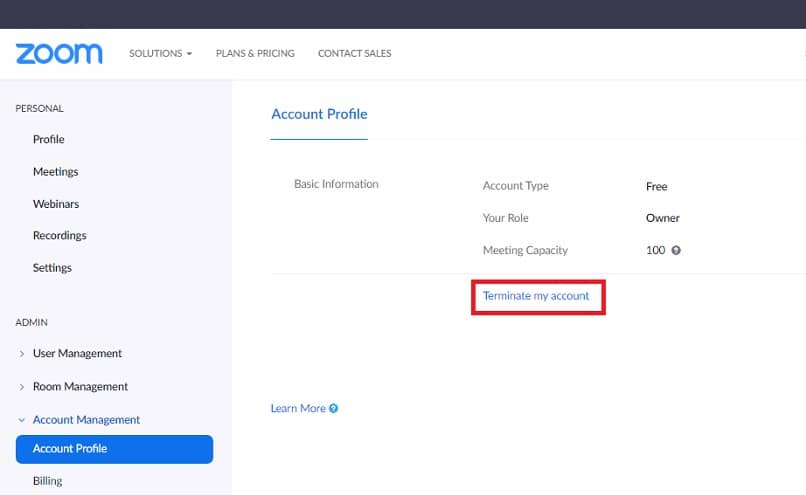Image resolution: width=806 pixels, height=495 pixels.
Task: Go to Contact Sales
Action: (x=354, y=53)
